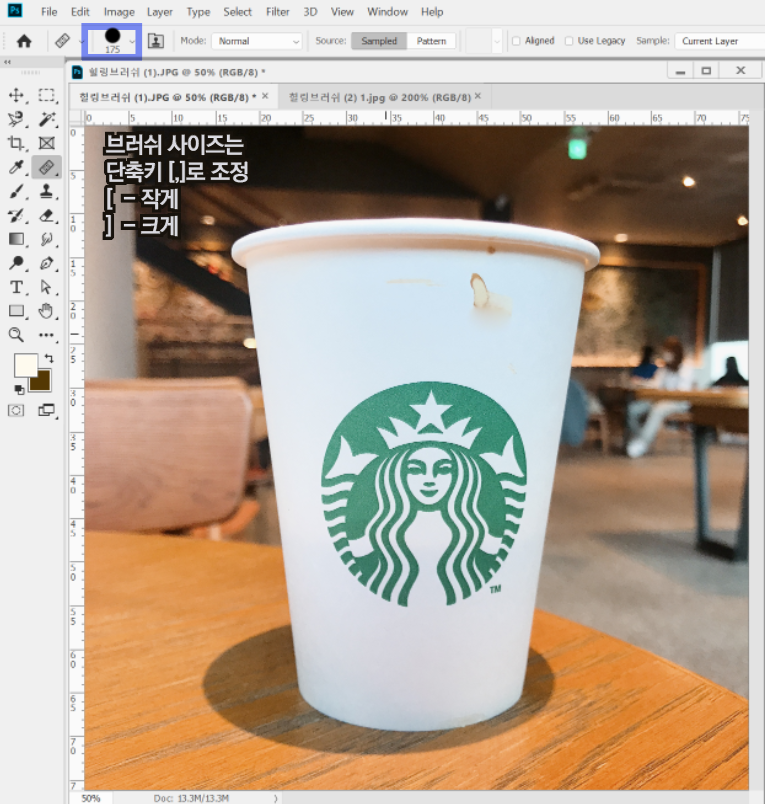Open the Window menu
The width and height of the screenshot is (765, 804).
click(x=387, y=12)
